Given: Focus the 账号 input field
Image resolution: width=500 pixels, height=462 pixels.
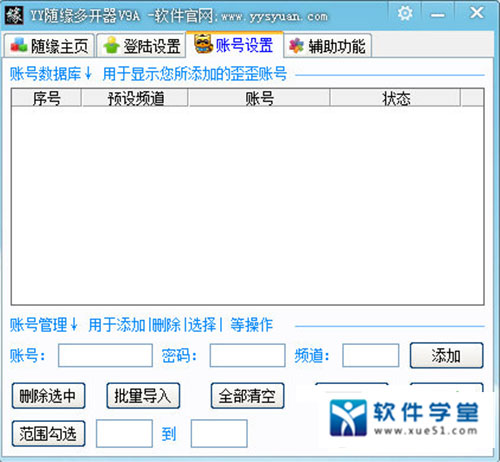Looking at the screenshot, I should 105,356.
